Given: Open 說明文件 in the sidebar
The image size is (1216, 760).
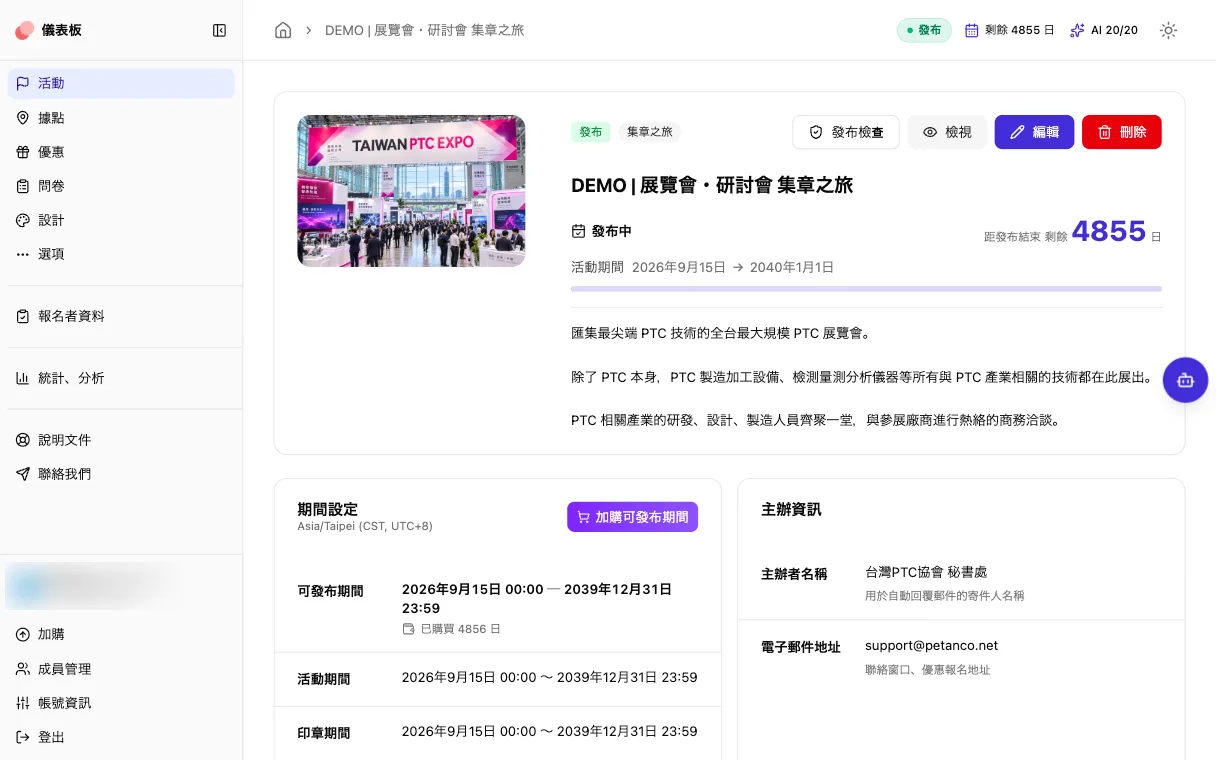Looking at the screenshot, I should coord(121,440).
